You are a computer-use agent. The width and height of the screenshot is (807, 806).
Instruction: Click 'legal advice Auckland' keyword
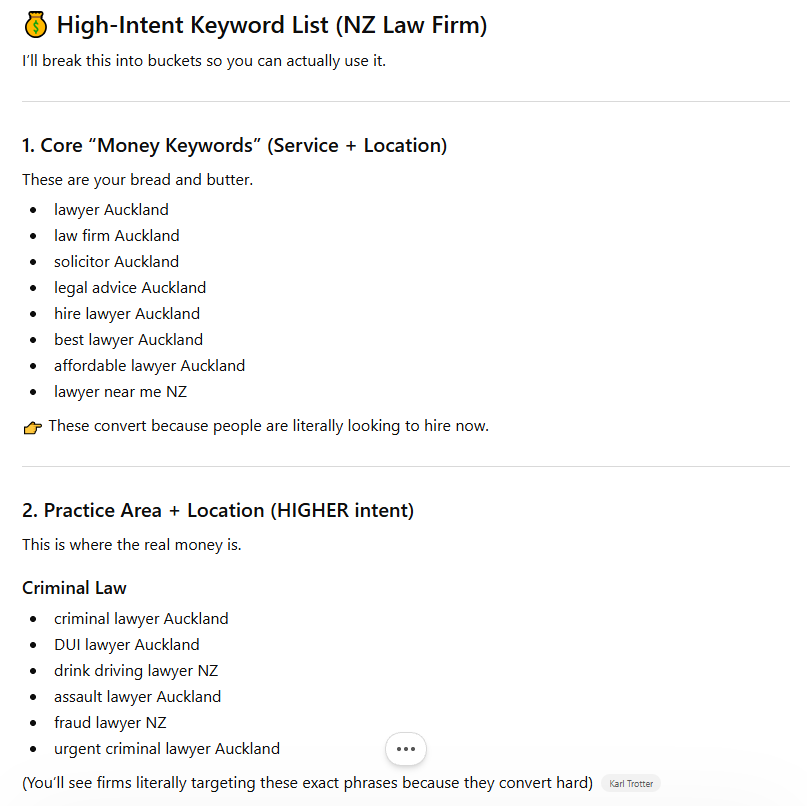point(130,288)
